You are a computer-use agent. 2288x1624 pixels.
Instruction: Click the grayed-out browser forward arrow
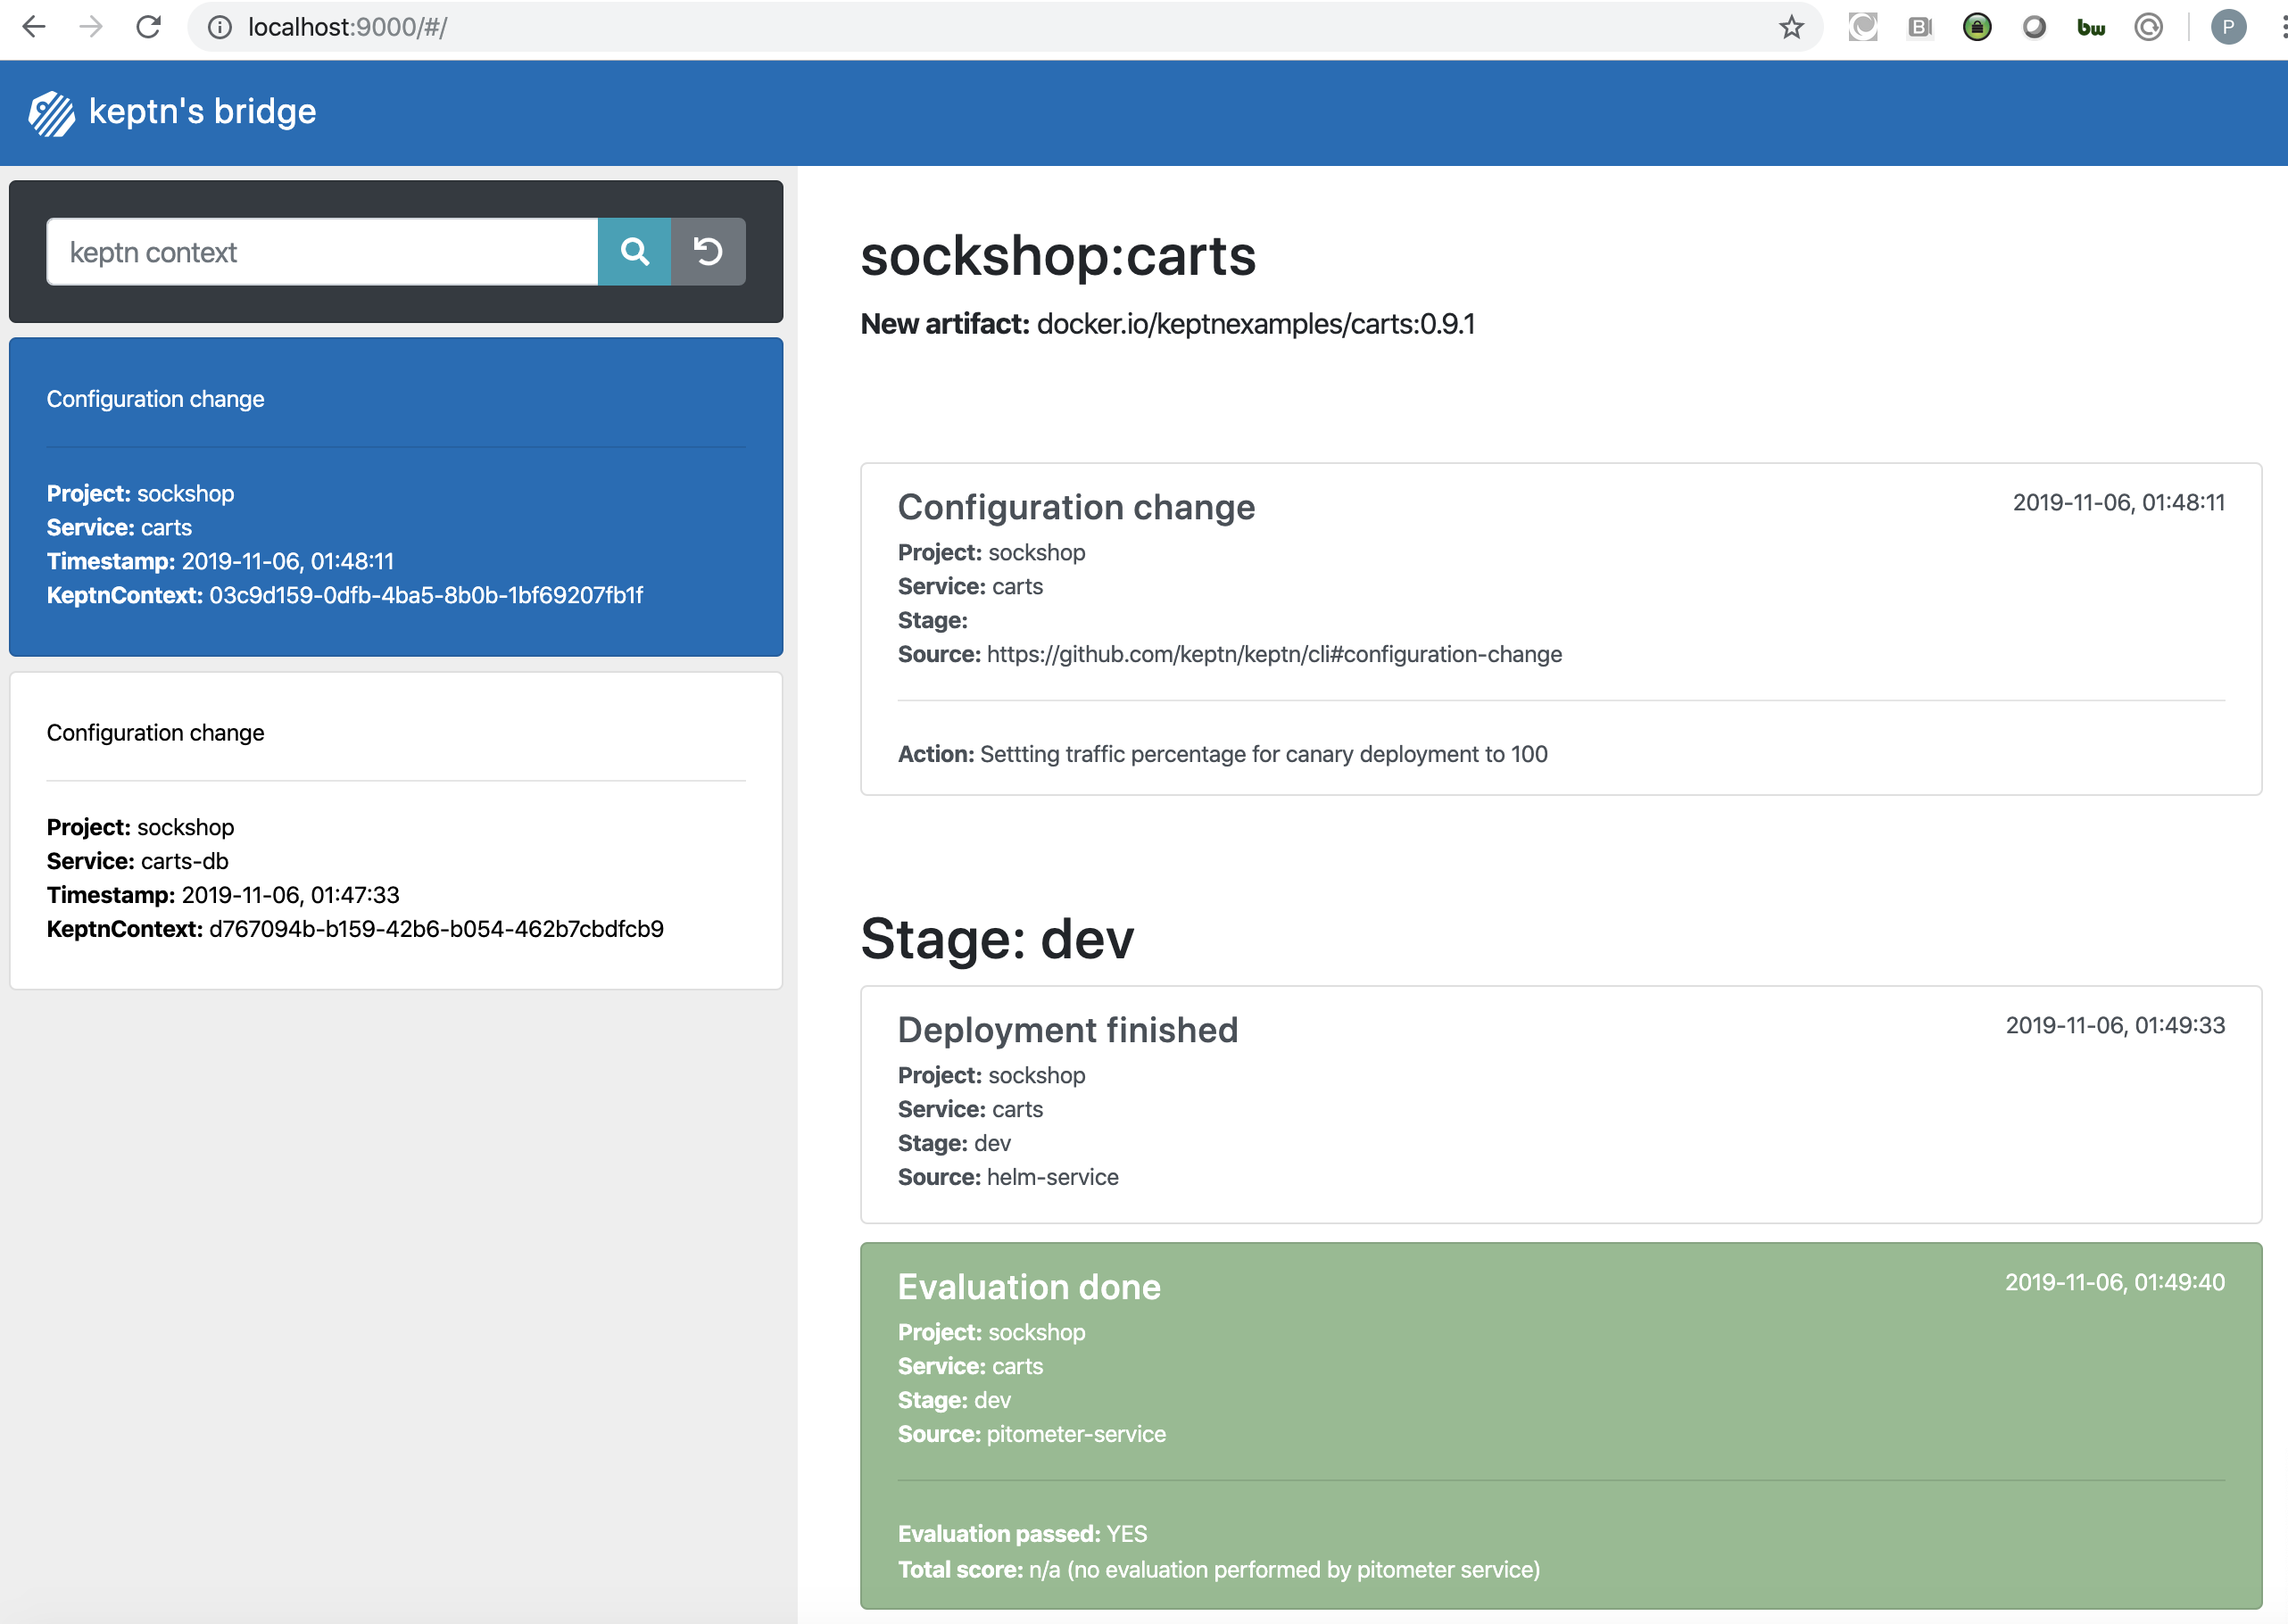91,27
